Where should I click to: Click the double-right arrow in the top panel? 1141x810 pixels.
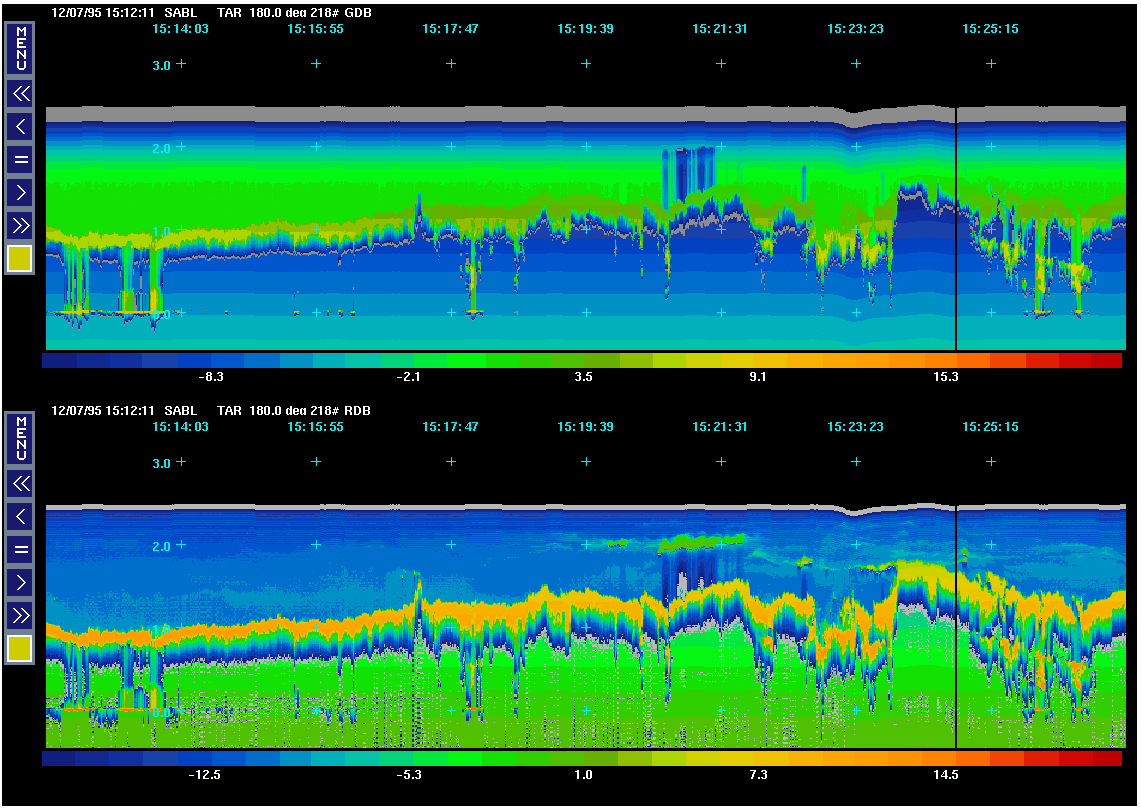20,225
